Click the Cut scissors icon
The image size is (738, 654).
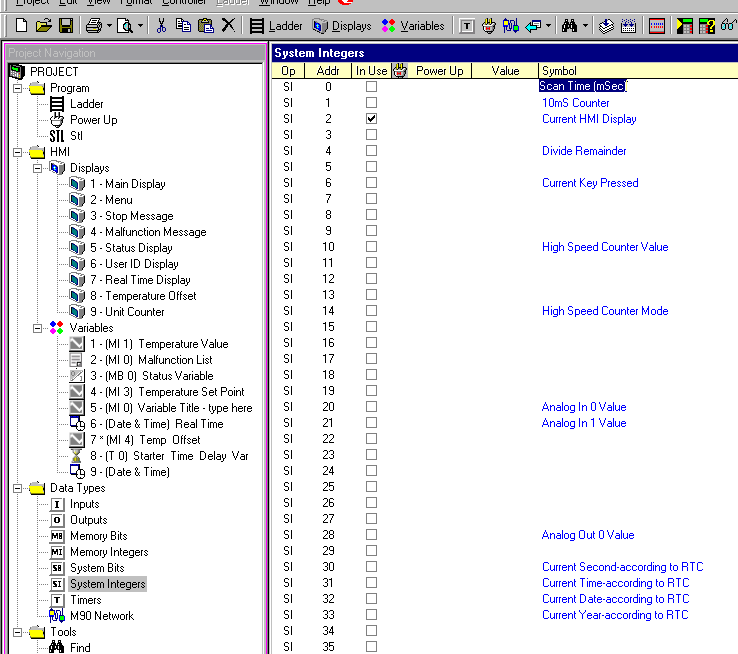(x=161, y=26)
